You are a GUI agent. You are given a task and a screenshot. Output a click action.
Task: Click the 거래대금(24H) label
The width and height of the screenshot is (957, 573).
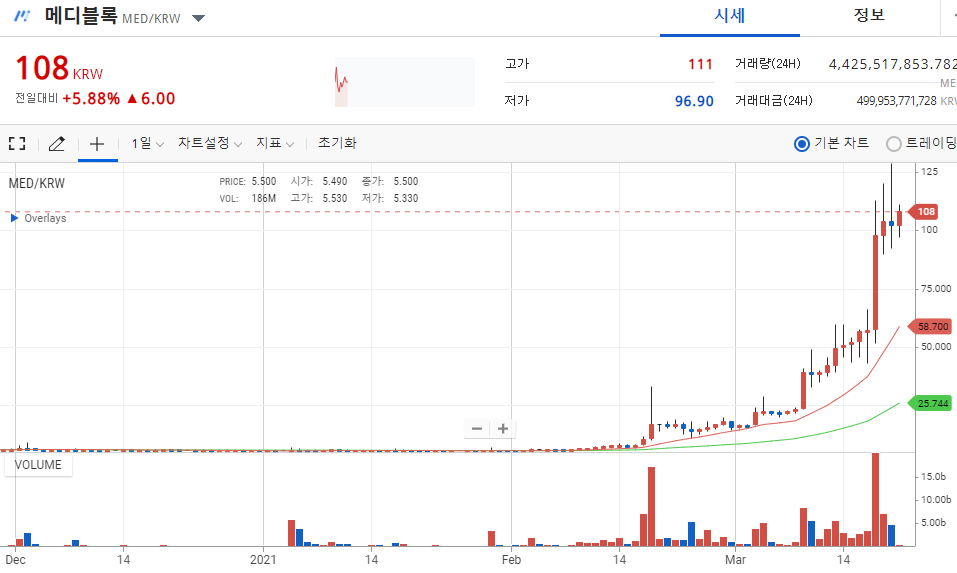[x=774, y=101]
